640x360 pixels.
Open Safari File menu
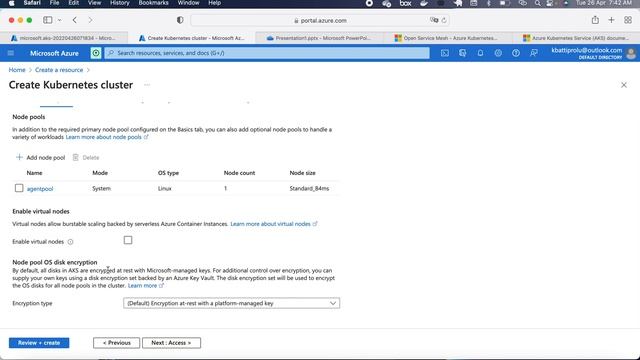click(x=54, y=3)
